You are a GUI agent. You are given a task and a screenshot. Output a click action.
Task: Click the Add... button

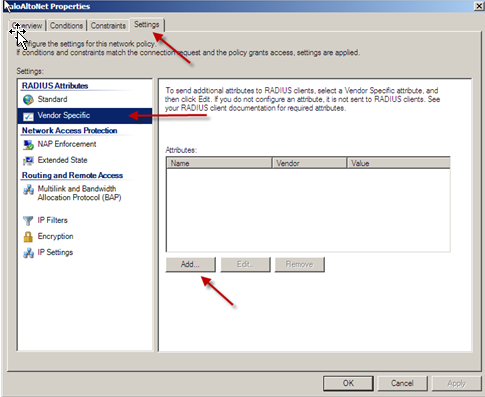coord(190,265)
